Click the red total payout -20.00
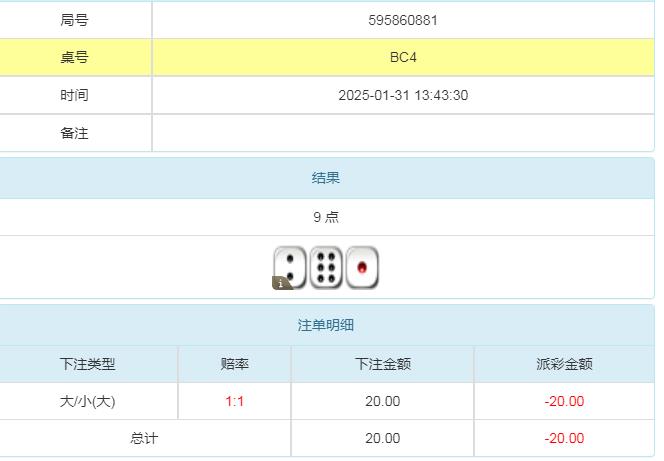This screenshot has height=461, width=664. [x=564, y=438]
